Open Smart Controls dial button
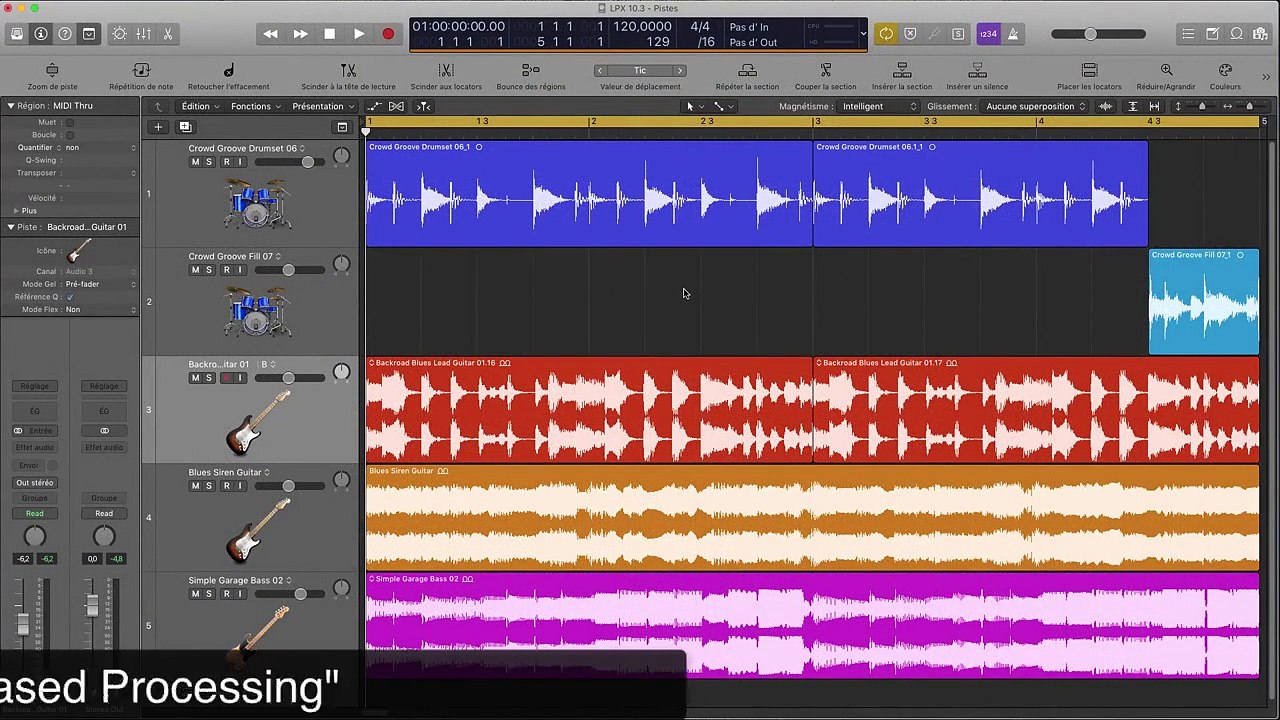 120,34
